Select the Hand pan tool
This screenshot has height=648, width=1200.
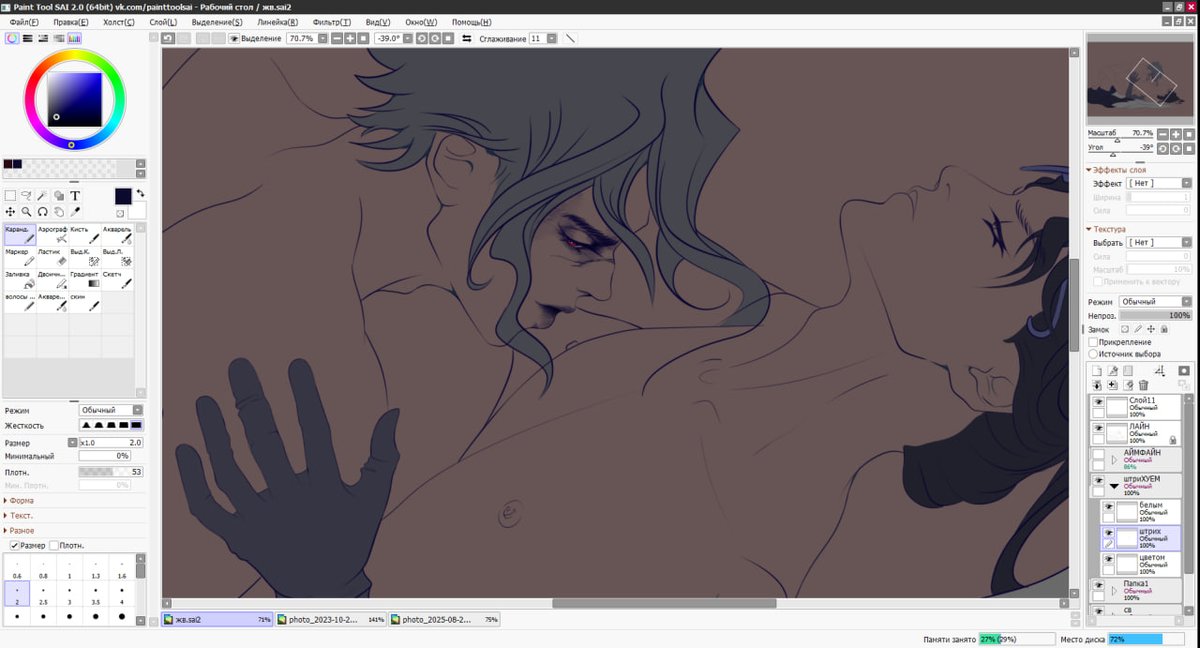(x=58, y=212)
